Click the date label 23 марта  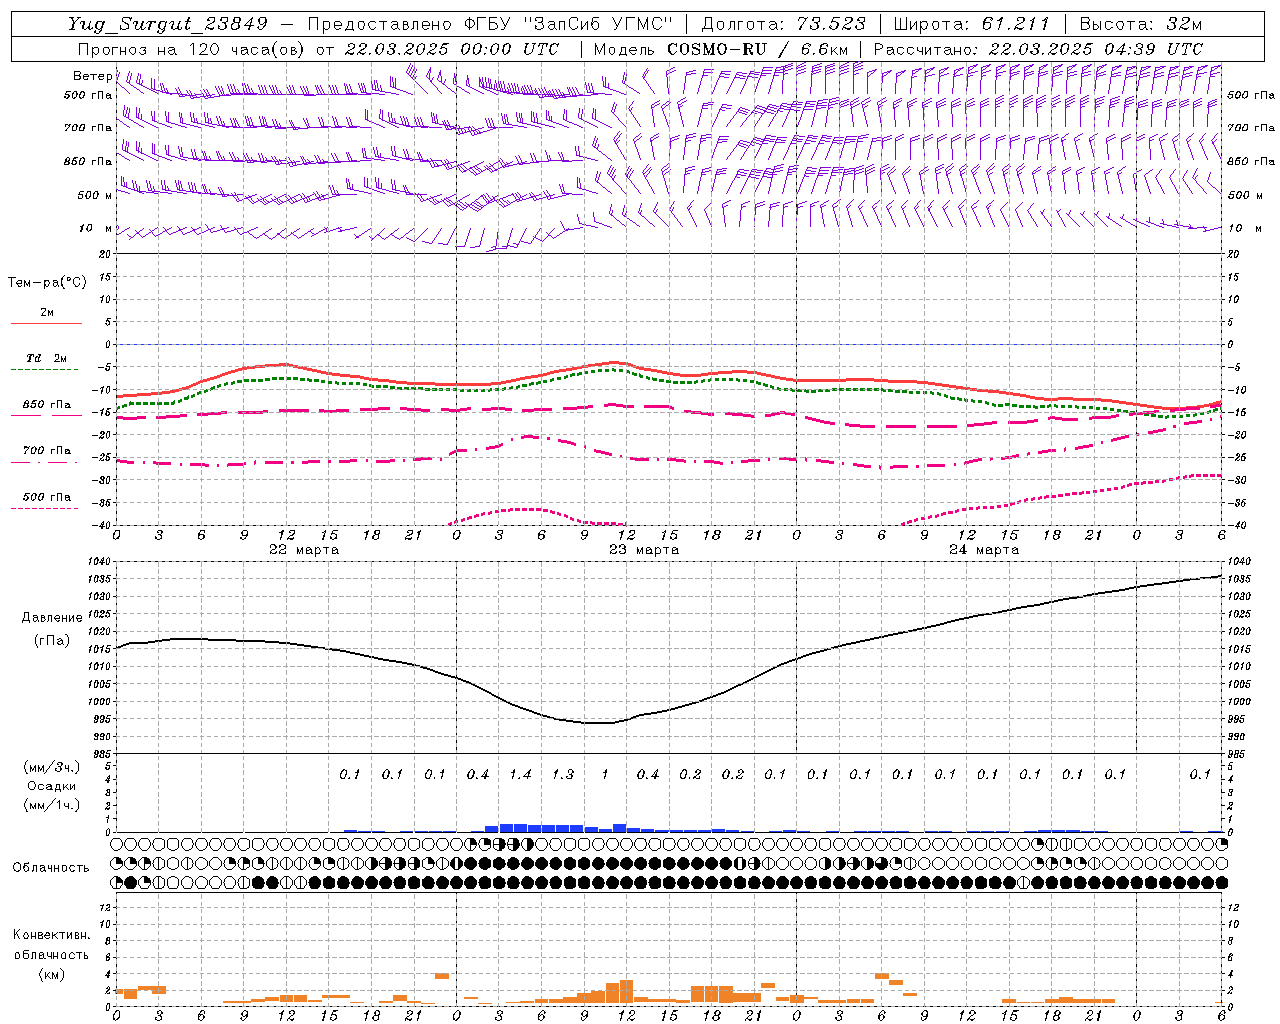click(644, 550)
